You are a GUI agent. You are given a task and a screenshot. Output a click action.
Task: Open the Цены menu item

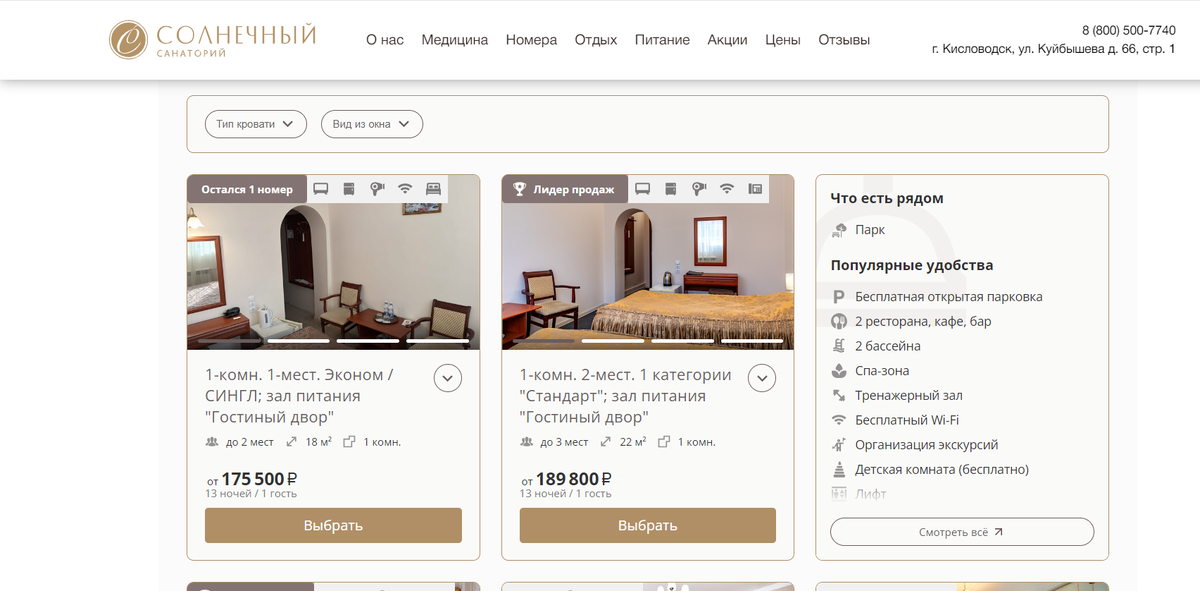[783, 40]
